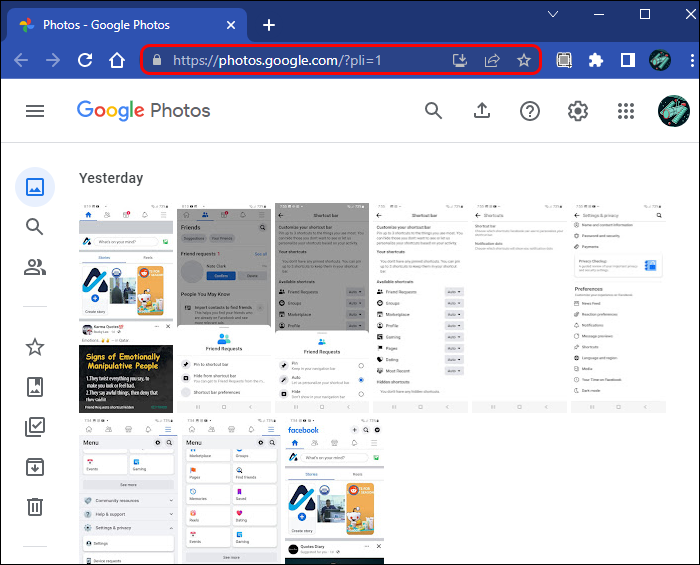Screen dimensions: 700x565
Task: Click the Google Photos logo
Action: [x=143, y=111]
